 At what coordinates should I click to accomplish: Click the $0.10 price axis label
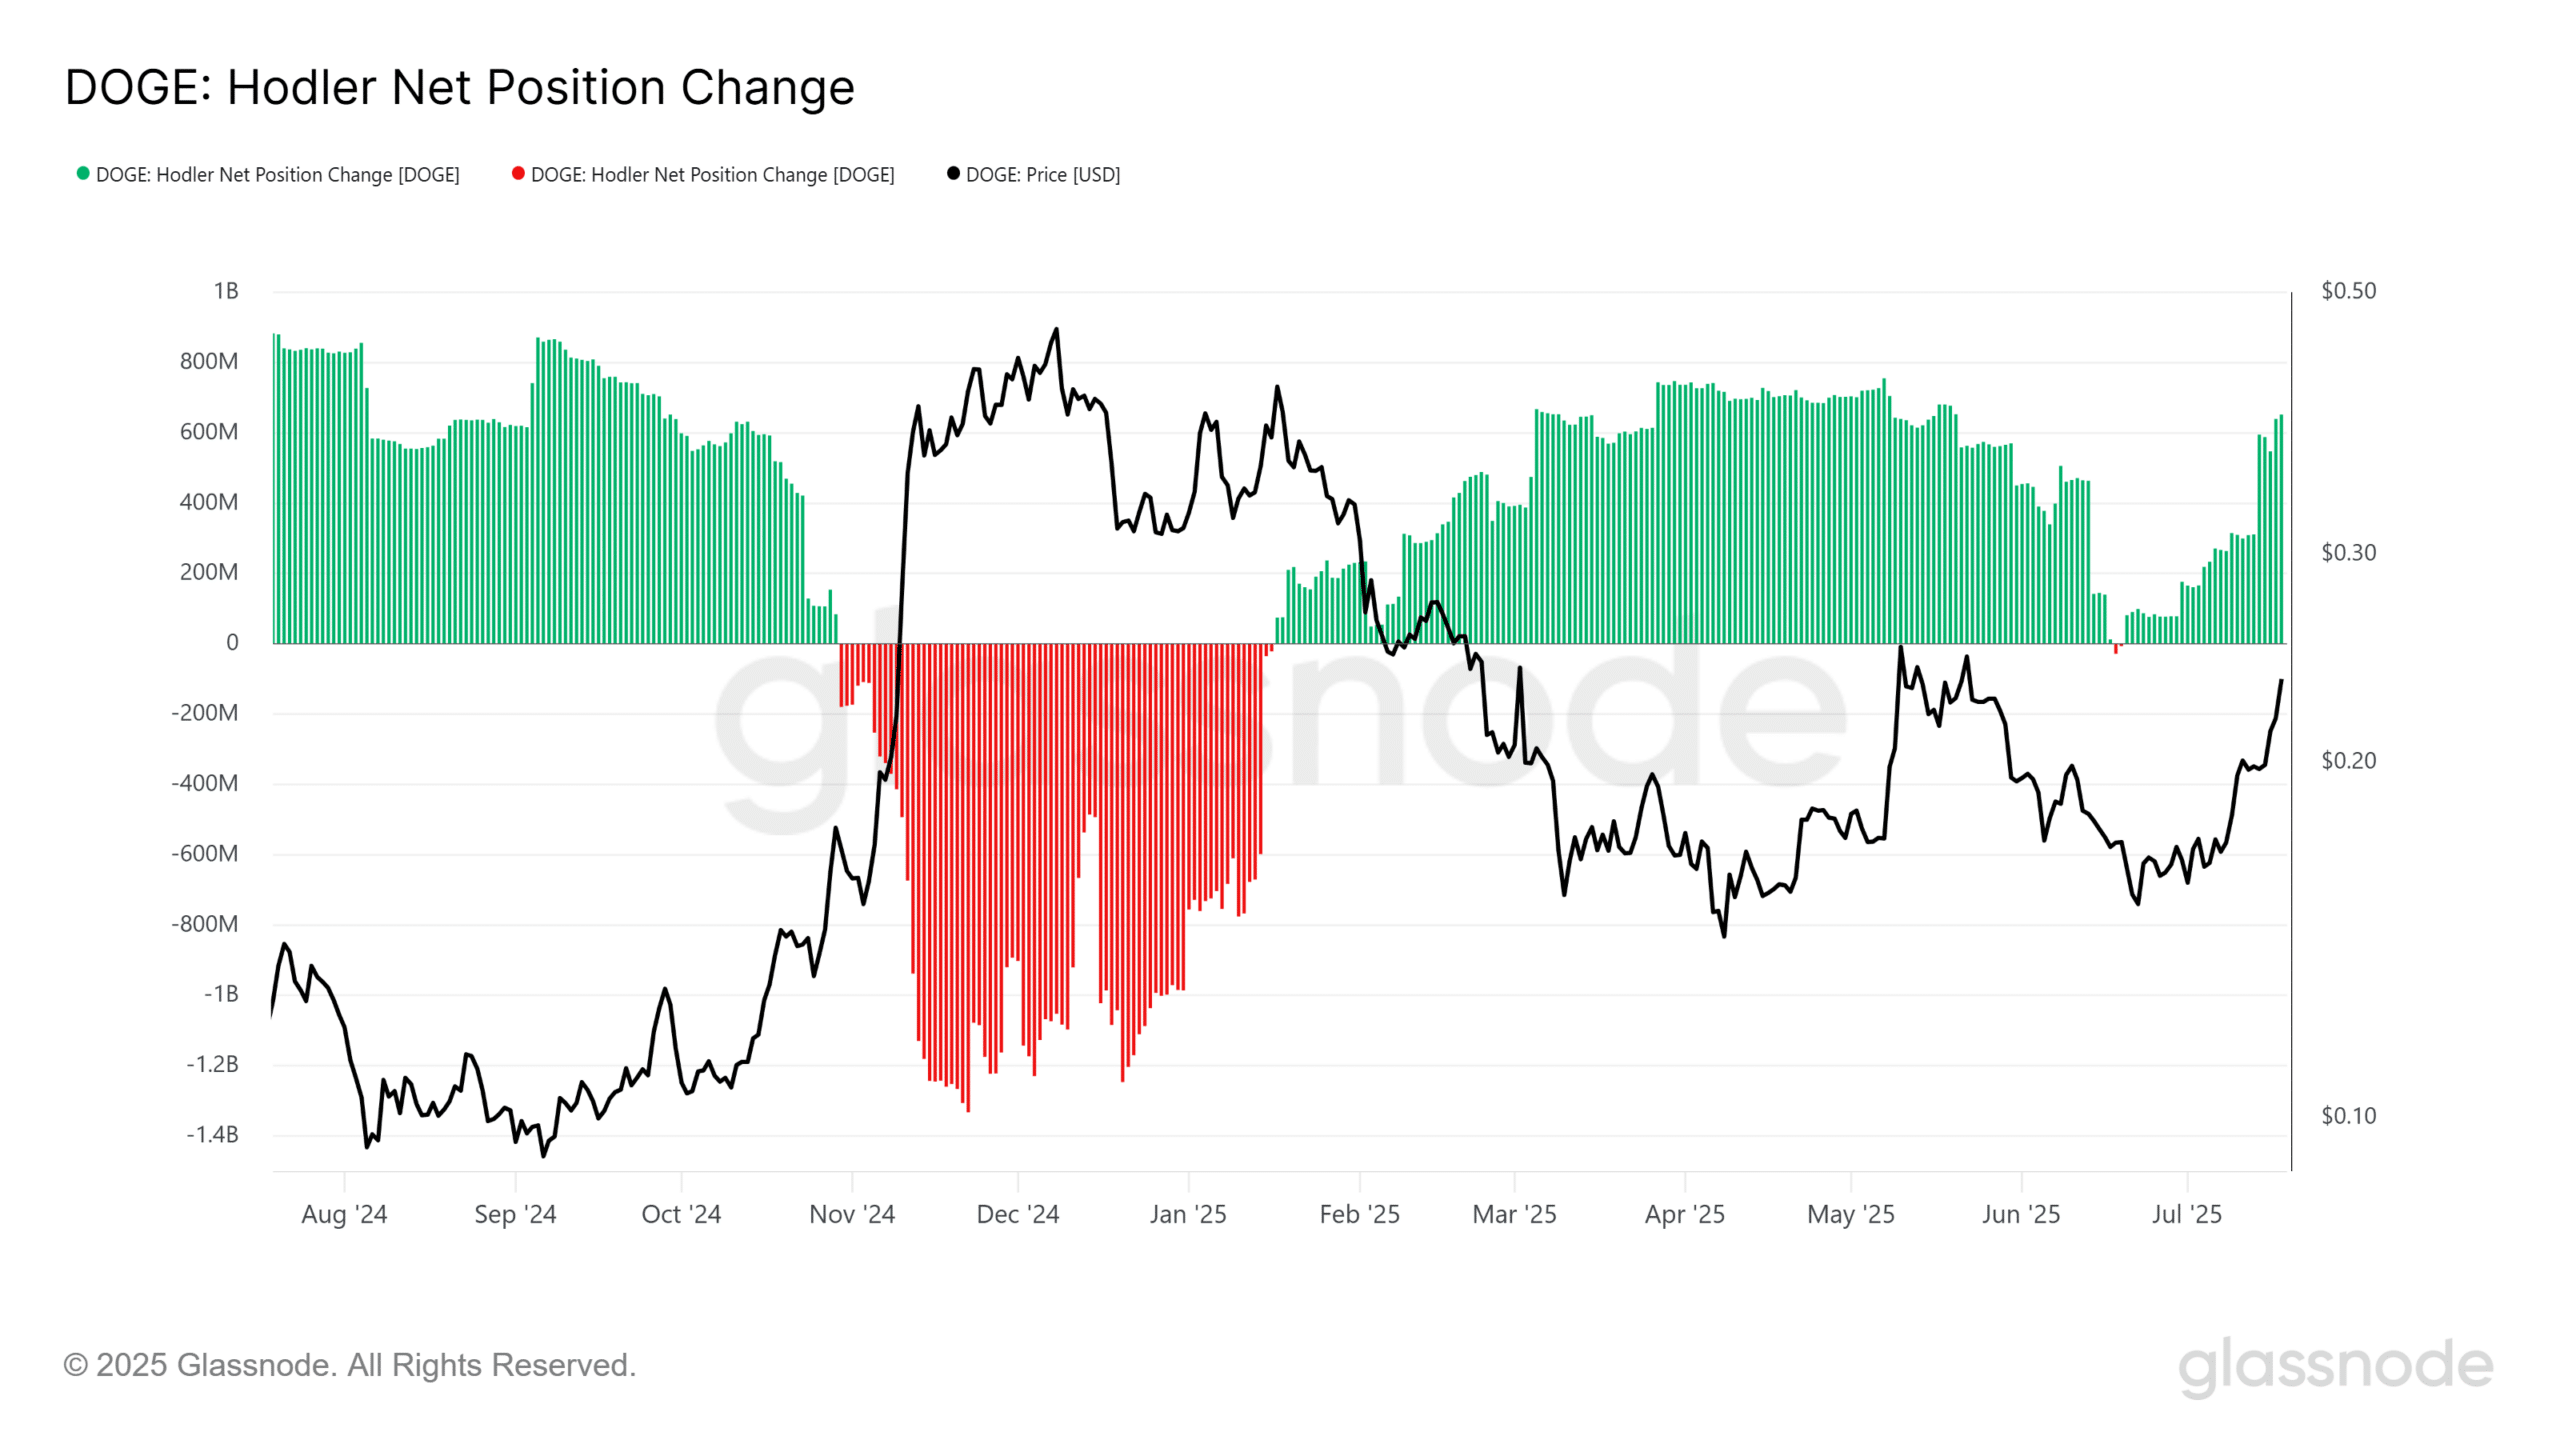pos(2348,1116)
